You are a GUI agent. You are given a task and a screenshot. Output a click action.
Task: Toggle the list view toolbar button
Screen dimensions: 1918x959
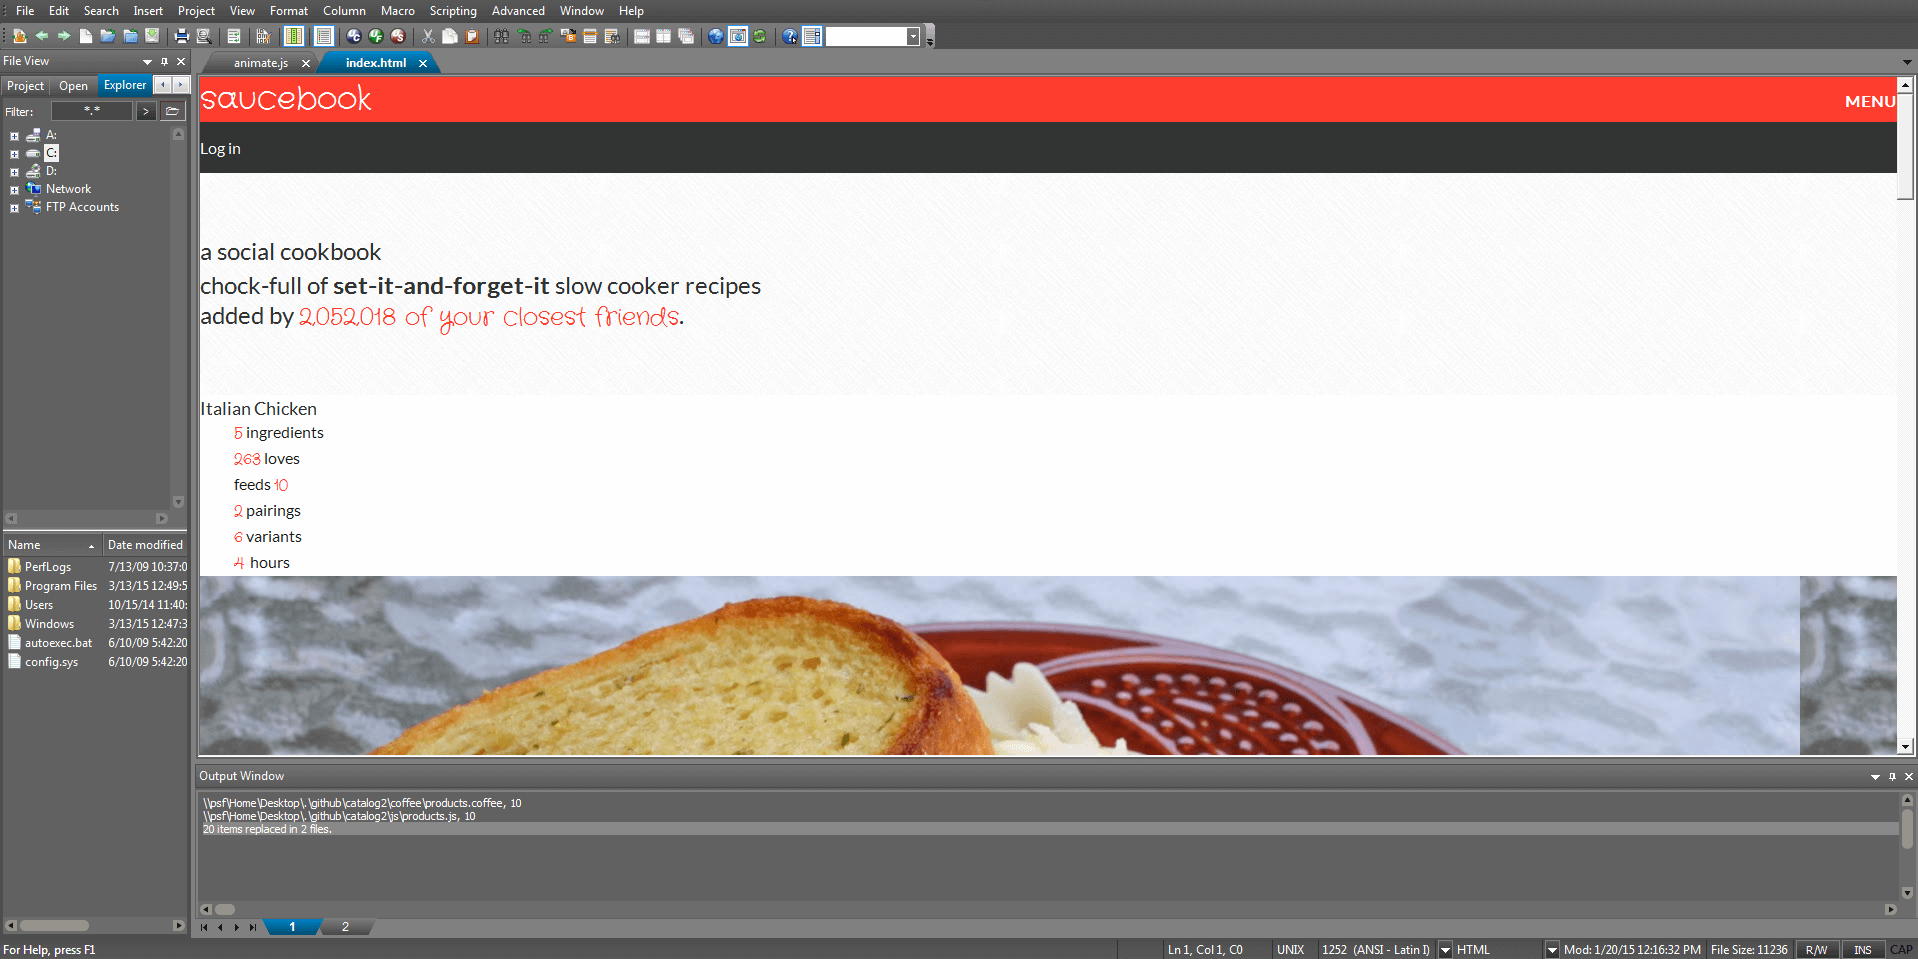pos(324,36)
